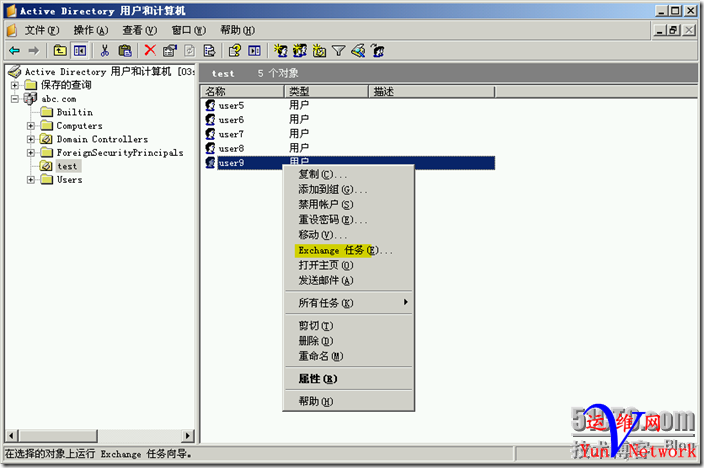Click the Cut scissors icon
Screen dimensions: 704x468
[105, 51]
